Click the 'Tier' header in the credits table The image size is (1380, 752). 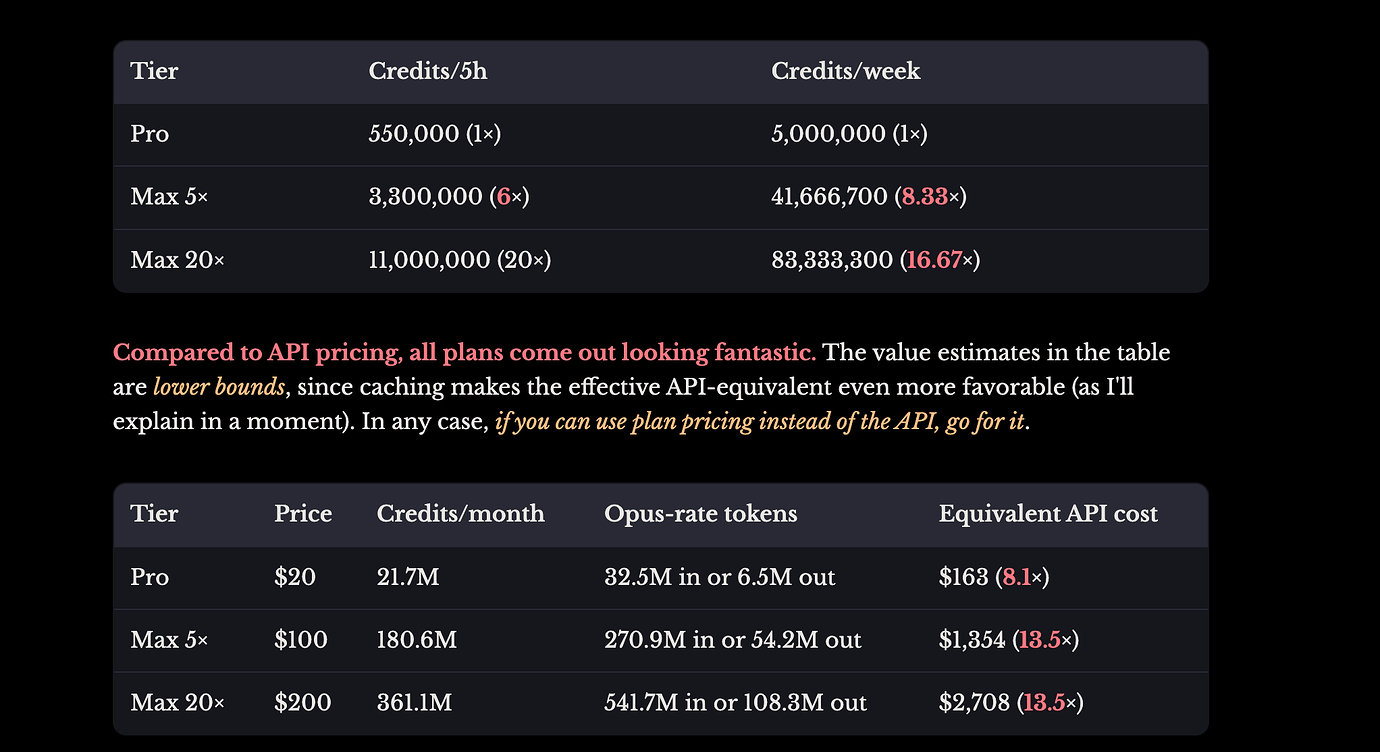(x=154, y=71)
